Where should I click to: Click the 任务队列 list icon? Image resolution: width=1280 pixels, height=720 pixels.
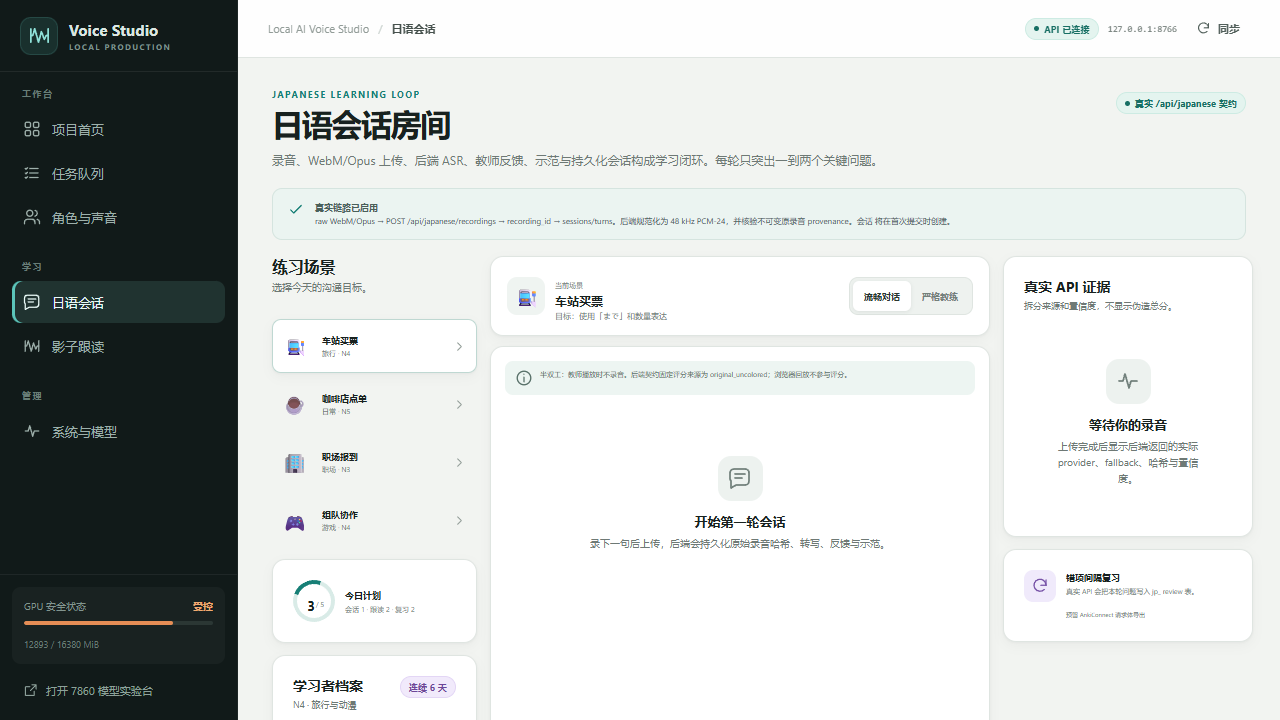[x=32, y=173]
